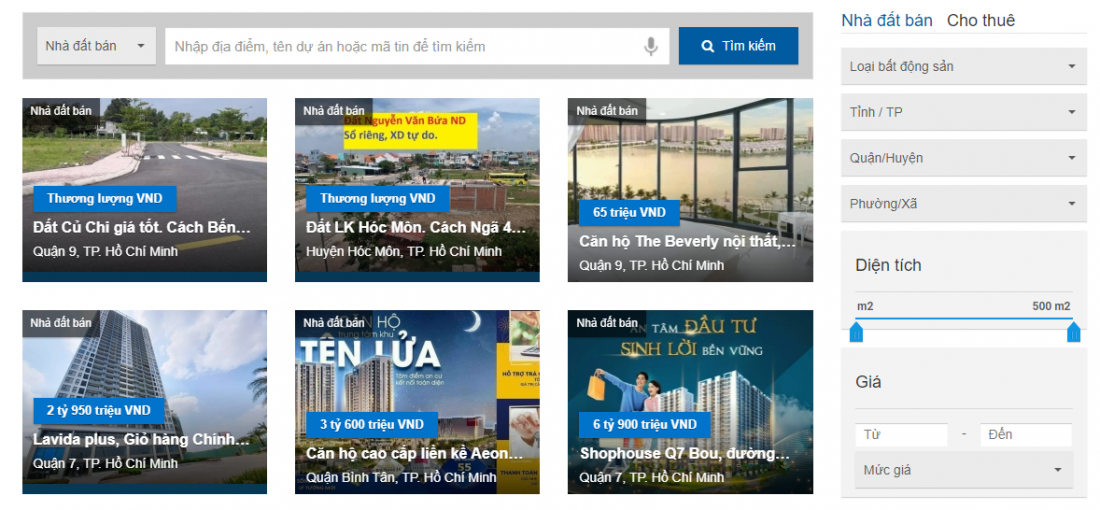Open the Shophouse Q7 Bou listing

click(685, 454)
